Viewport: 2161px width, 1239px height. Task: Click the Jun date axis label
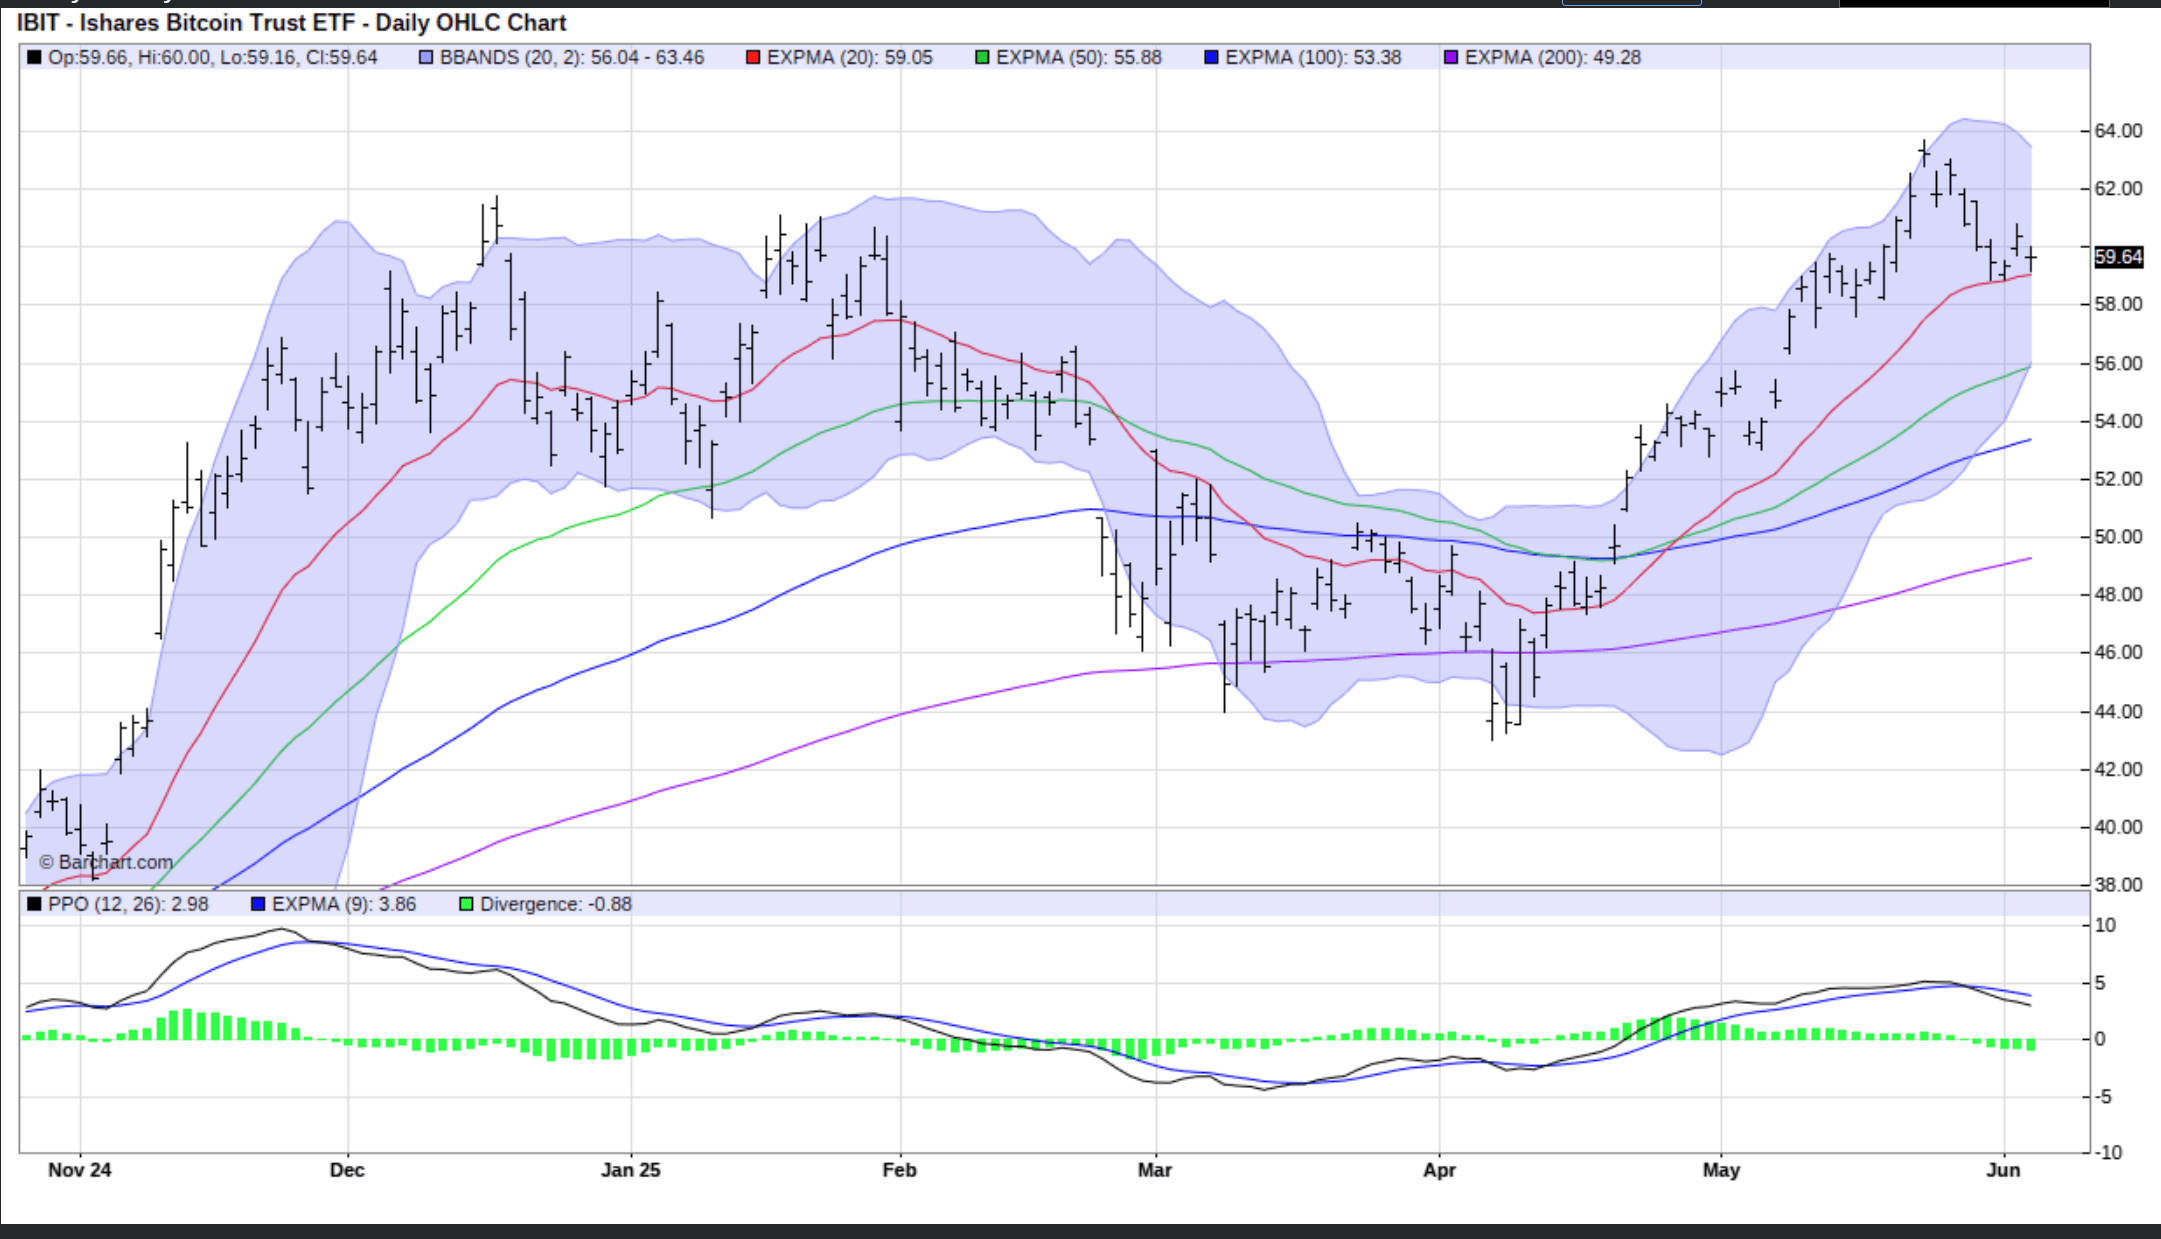[x=2003, y=1170]
